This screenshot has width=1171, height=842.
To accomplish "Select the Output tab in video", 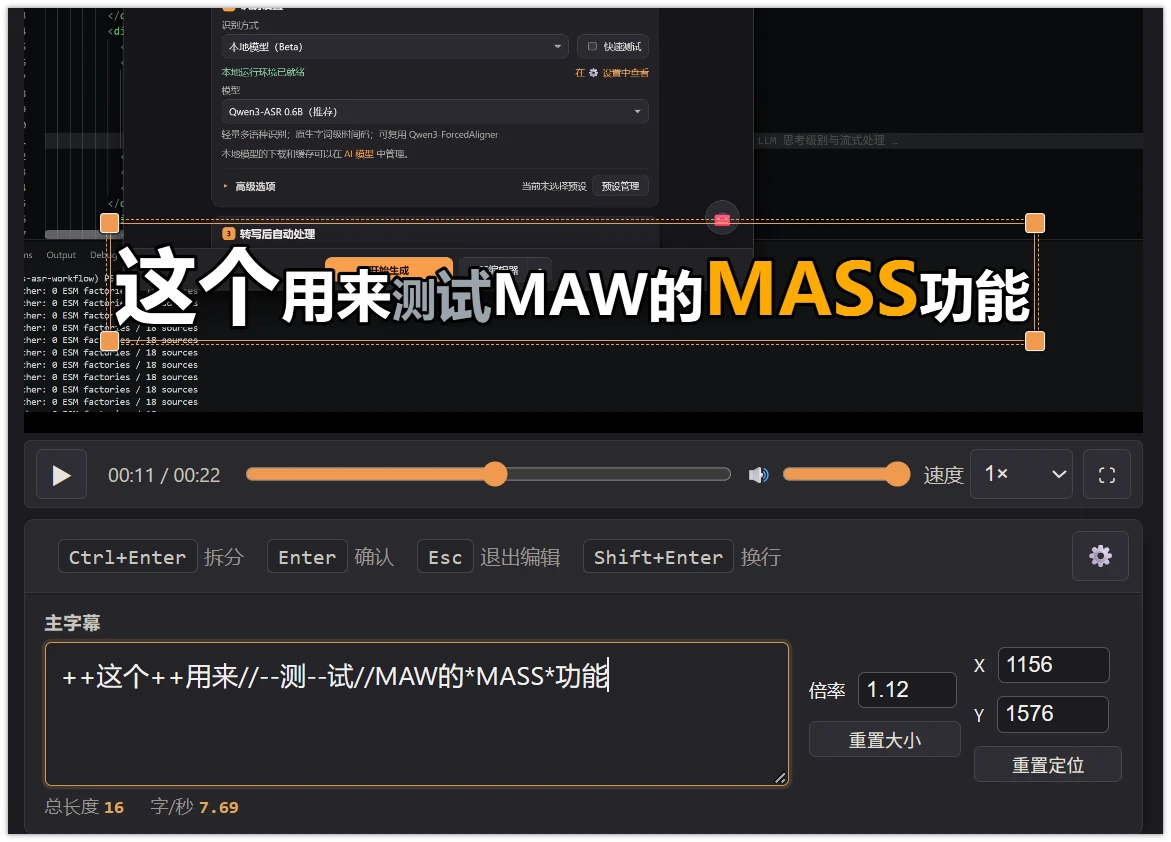I will (x=61, y=255).
